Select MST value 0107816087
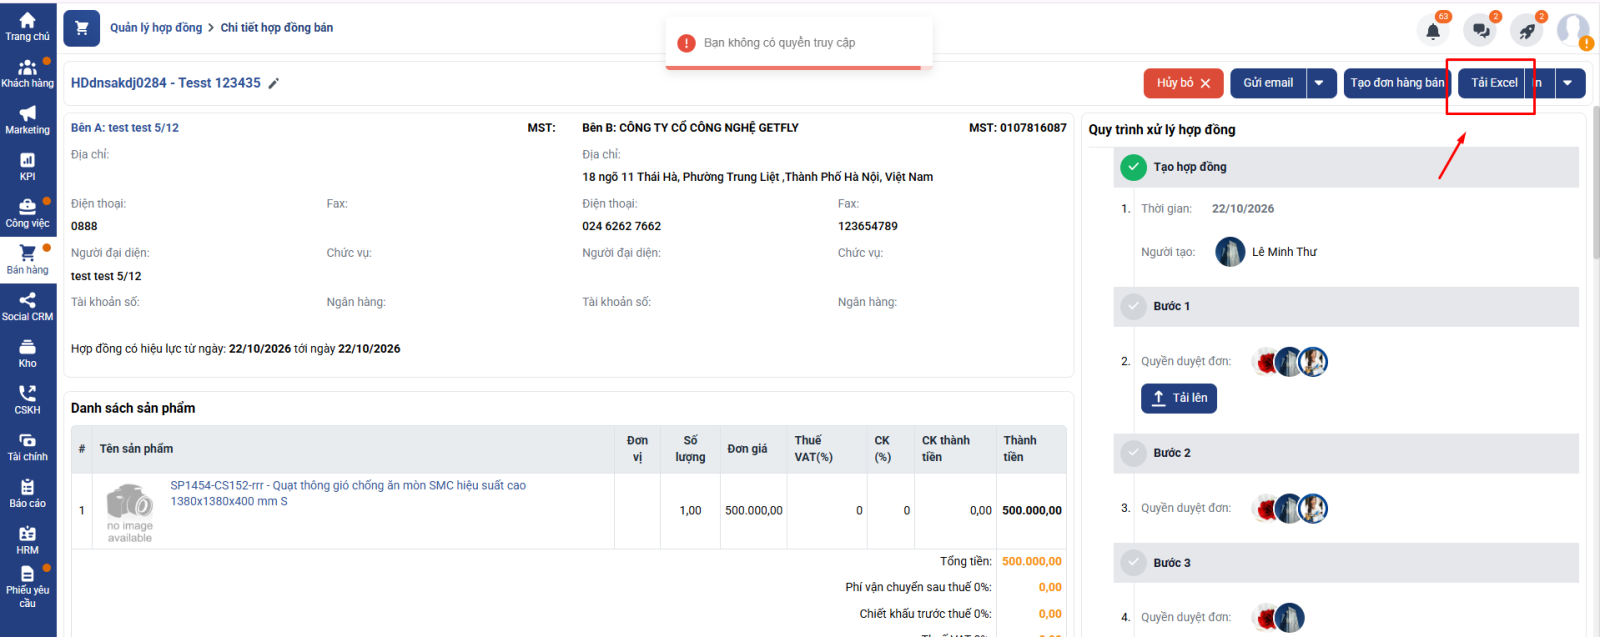This screenshot has height=637, width=1600. click(1033, 128)
